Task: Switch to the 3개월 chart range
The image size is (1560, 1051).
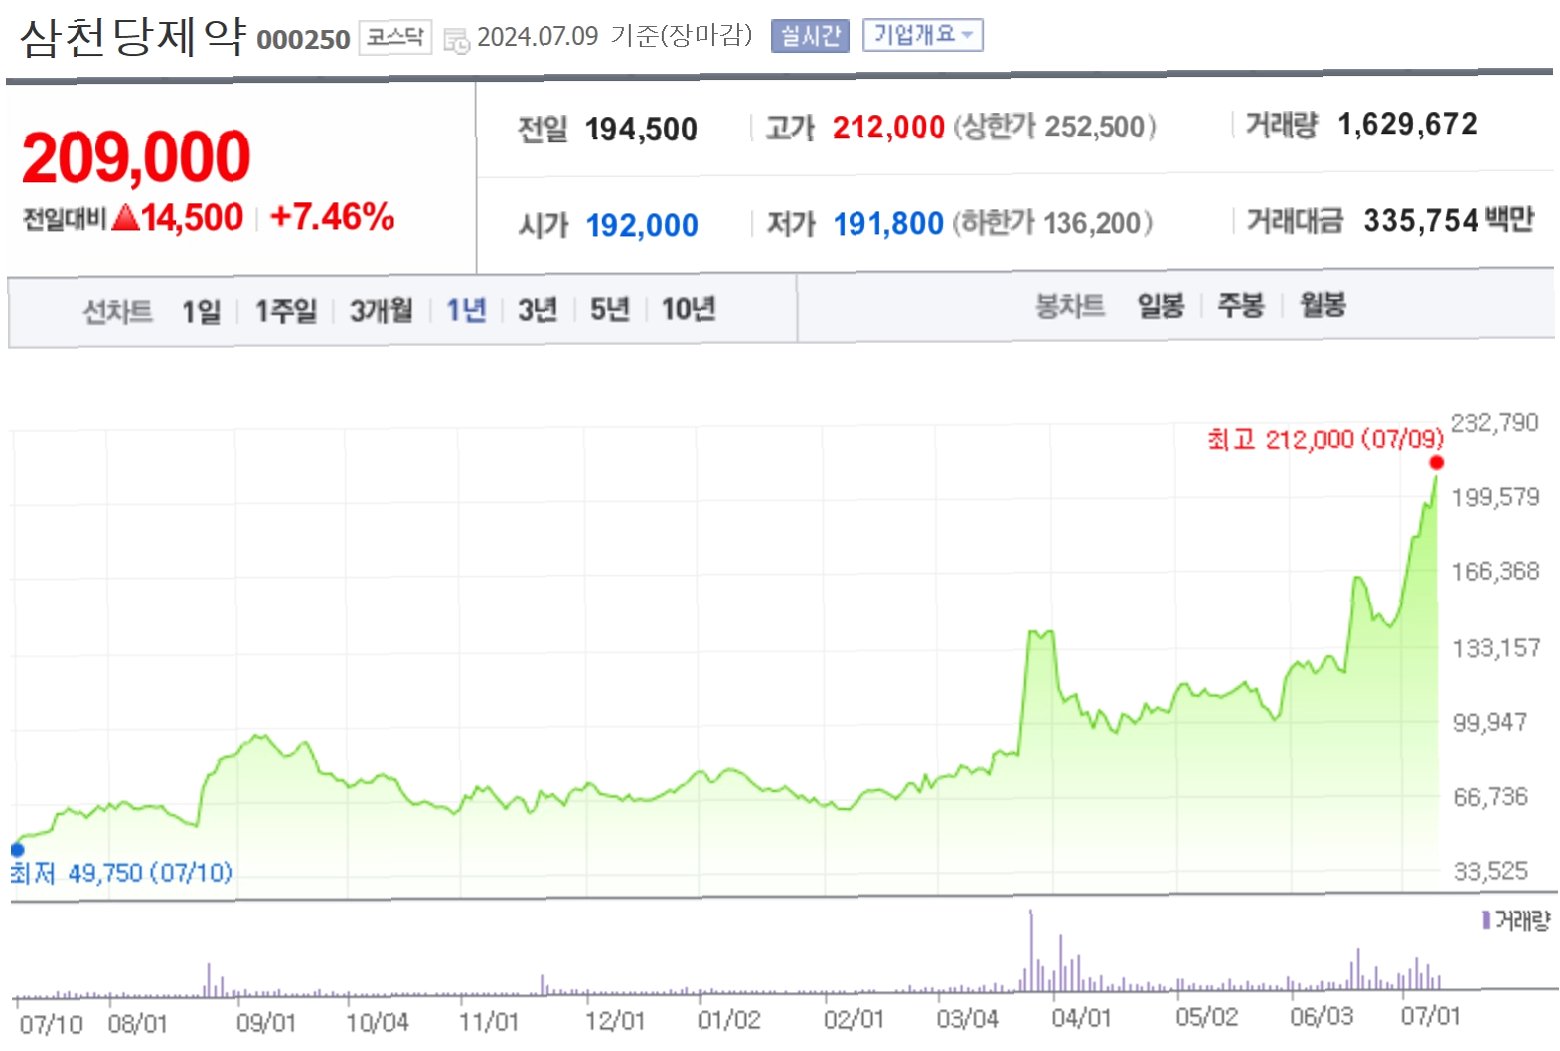Action: [381, 311]
